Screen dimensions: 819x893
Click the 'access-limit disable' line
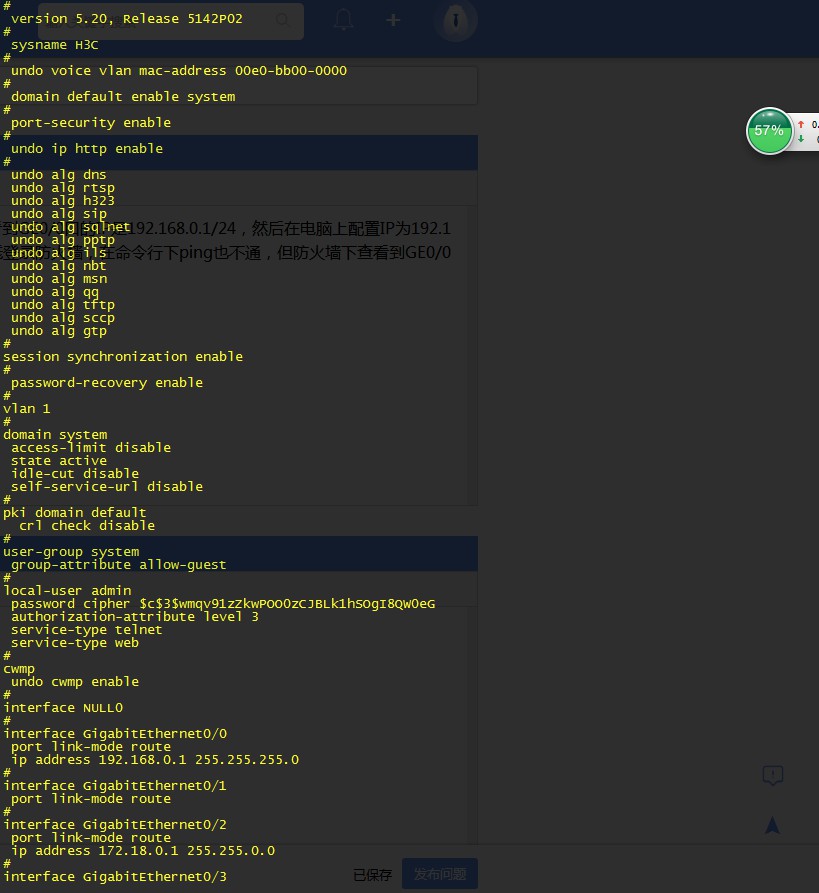[91, 448]
